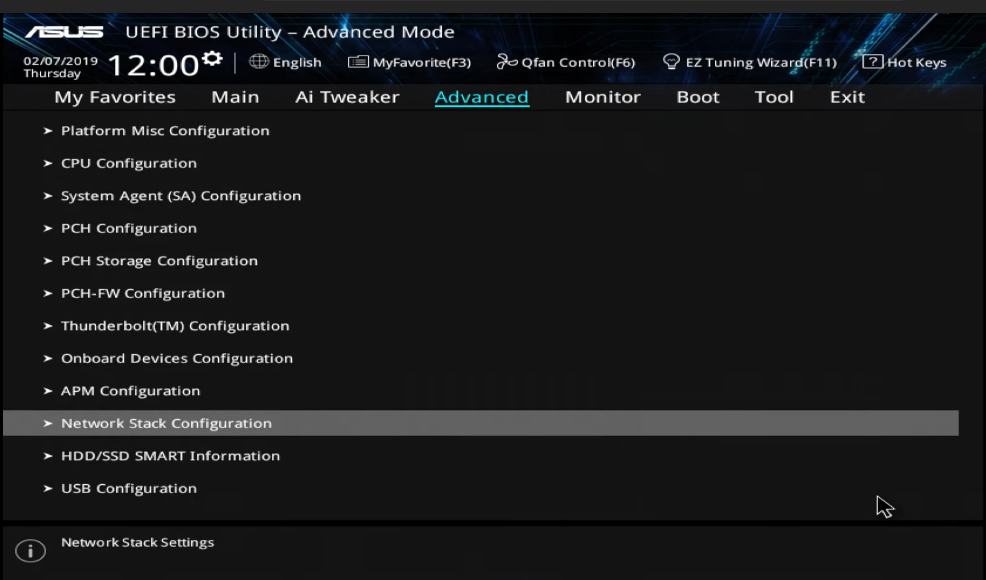Open PCH Storage Configuration
Viewport: 986px width, 580px height.
159,261
